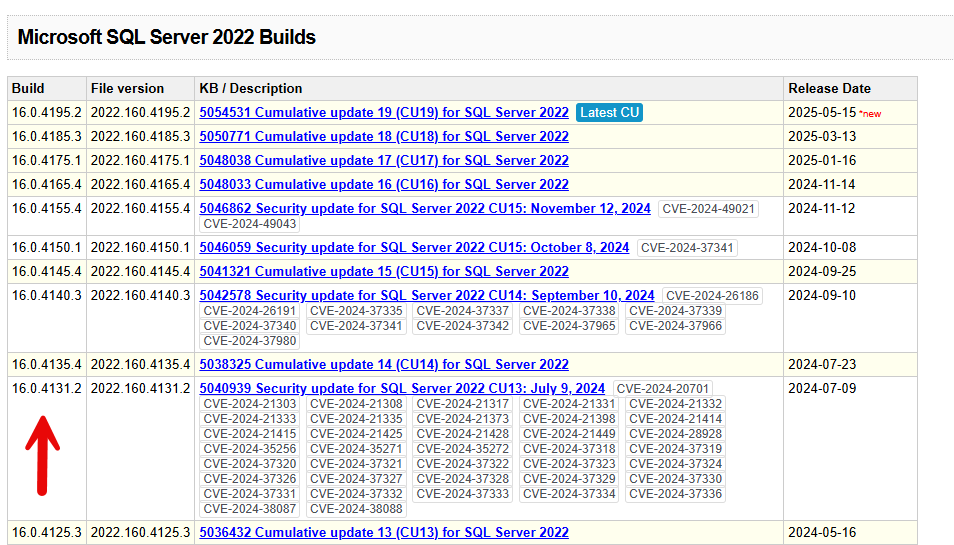Click the Release Date column header
954x545 pixels.
click(x=829, y=88)
